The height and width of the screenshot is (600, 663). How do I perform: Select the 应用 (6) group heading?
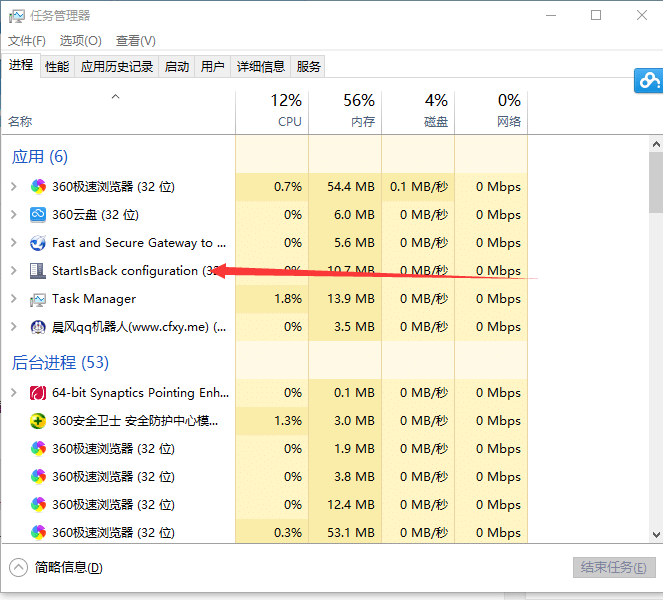pyautogui.click(x=39, y=157)
